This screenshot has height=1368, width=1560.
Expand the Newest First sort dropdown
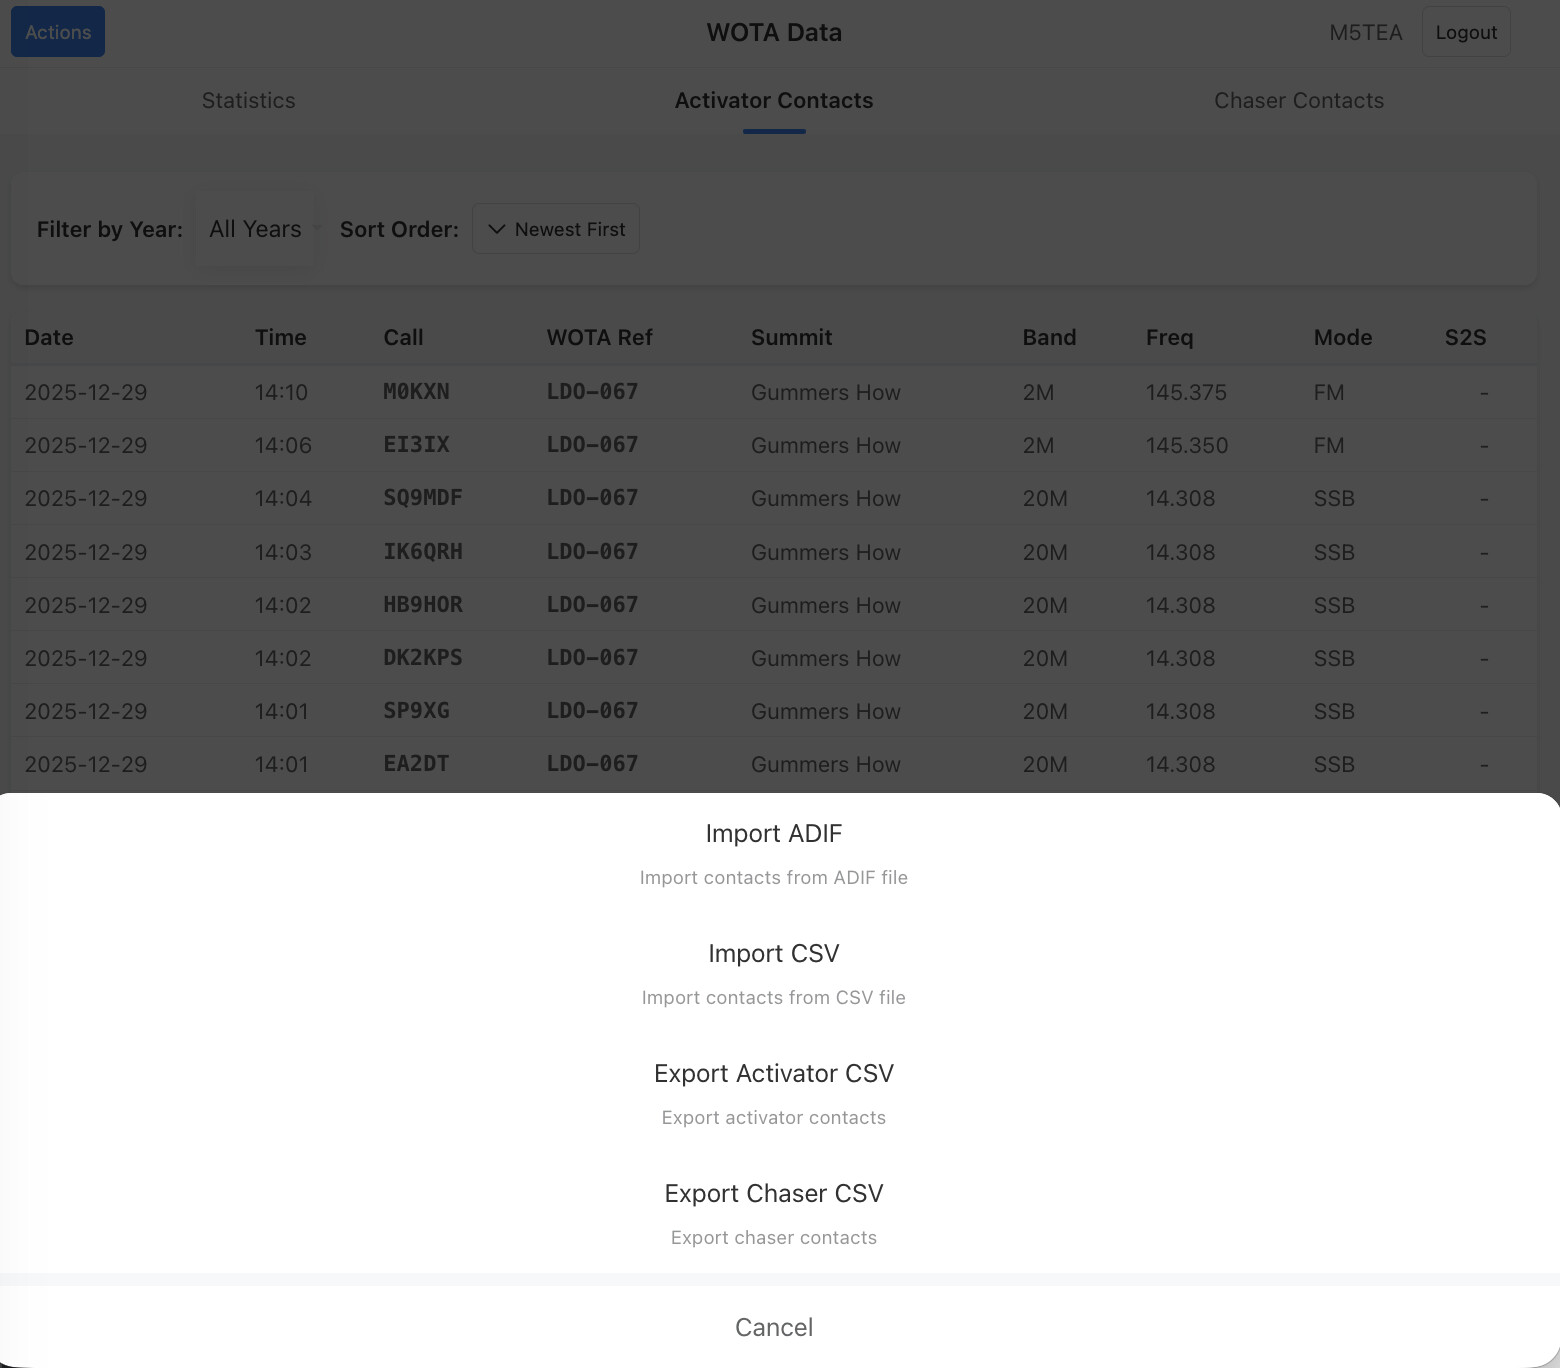556,229
